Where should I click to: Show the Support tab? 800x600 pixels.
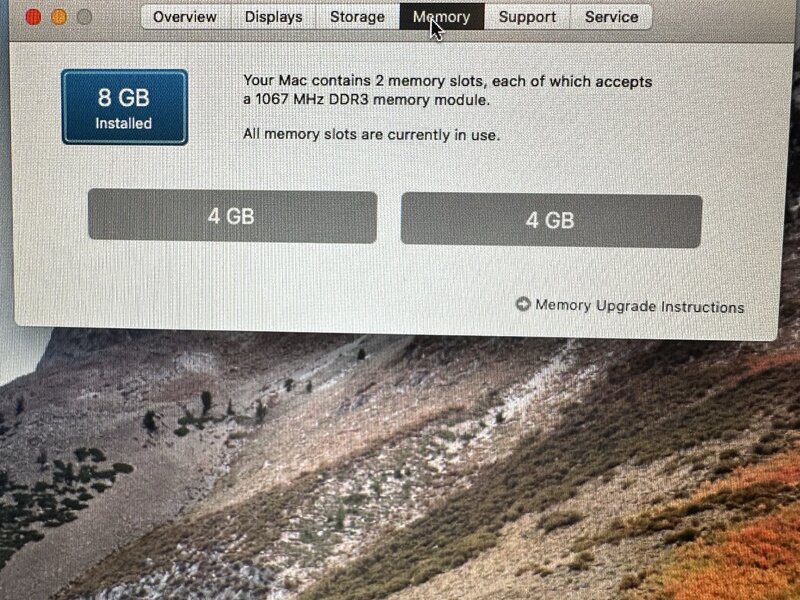point(527,17)
